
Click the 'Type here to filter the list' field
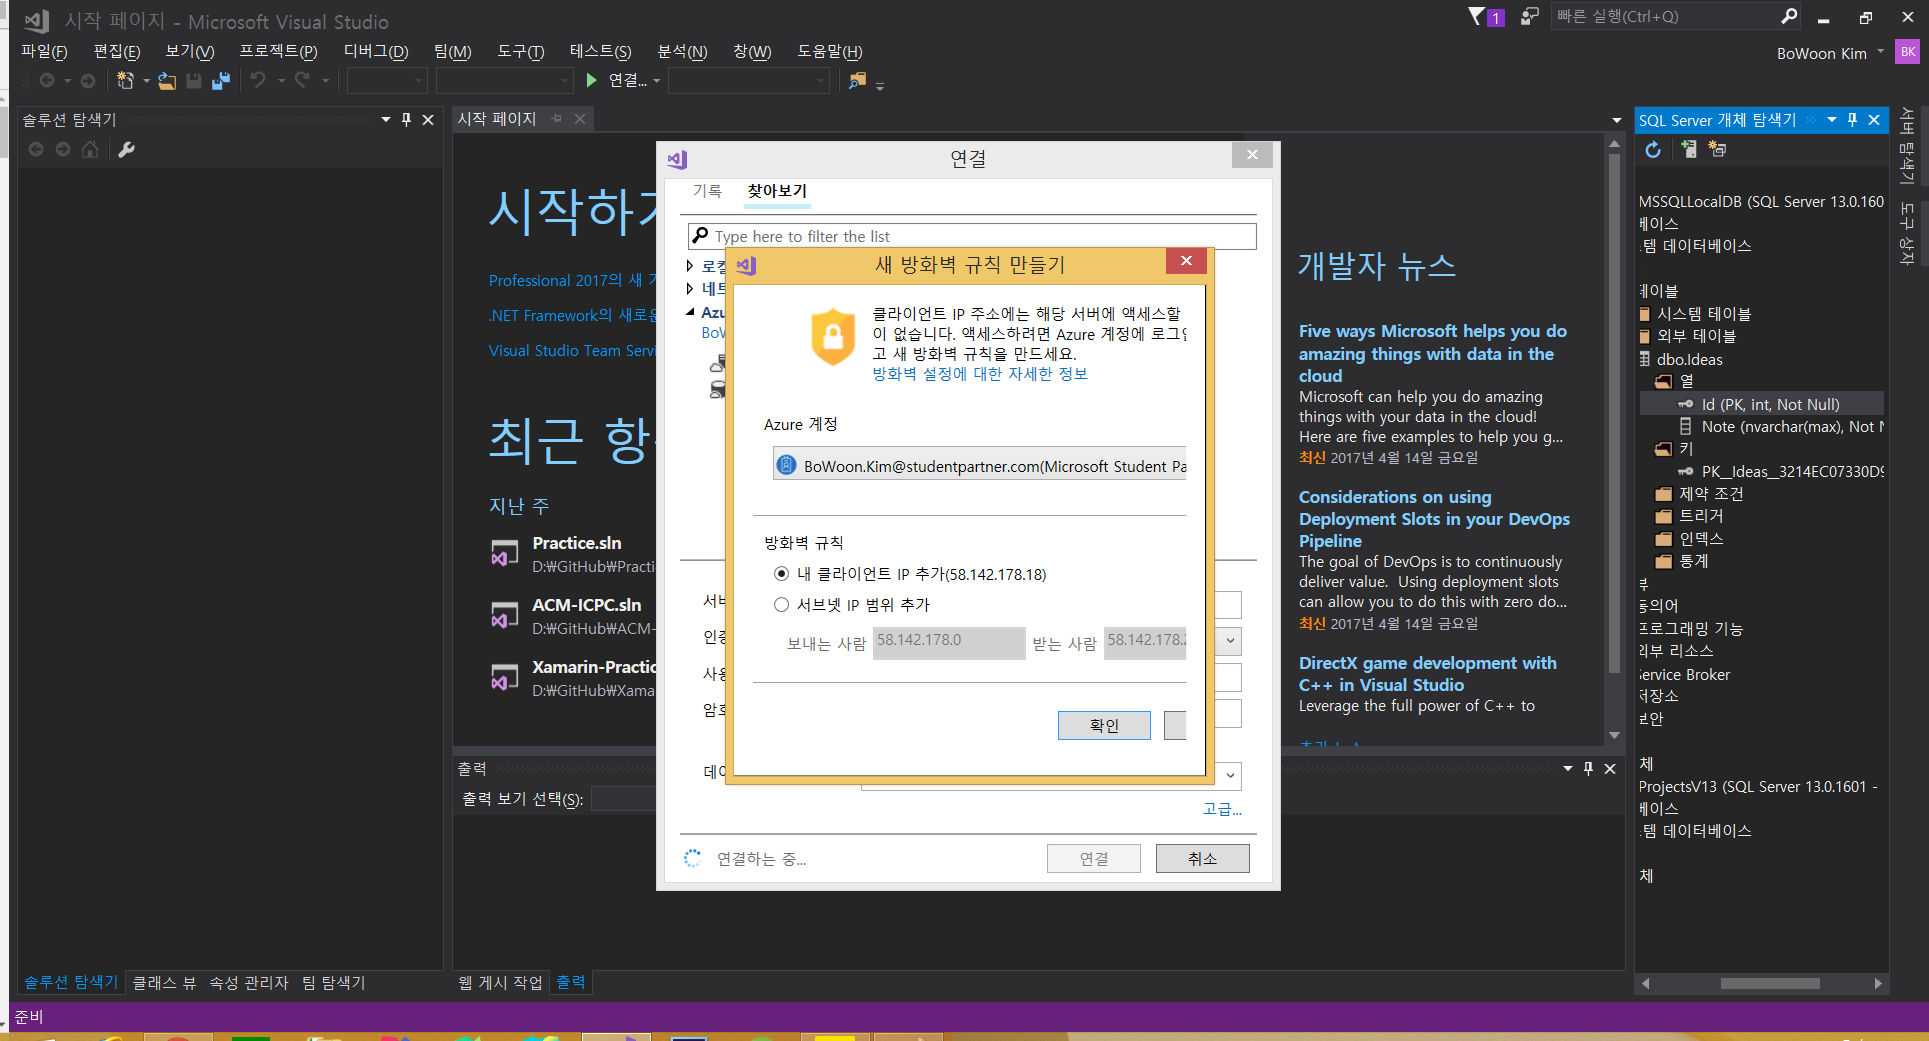point(972,236)
